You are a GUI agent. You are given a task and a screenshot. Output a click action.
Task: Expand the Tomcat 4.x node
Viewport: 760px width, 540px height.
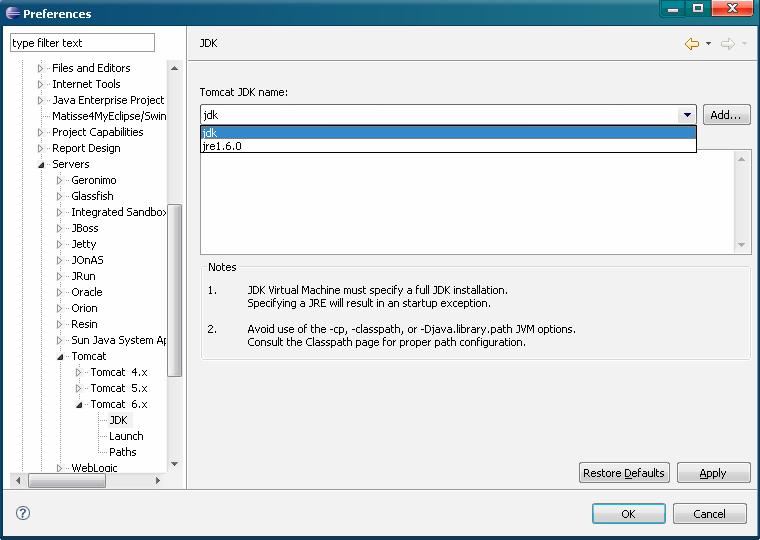[x=79, y=372]
